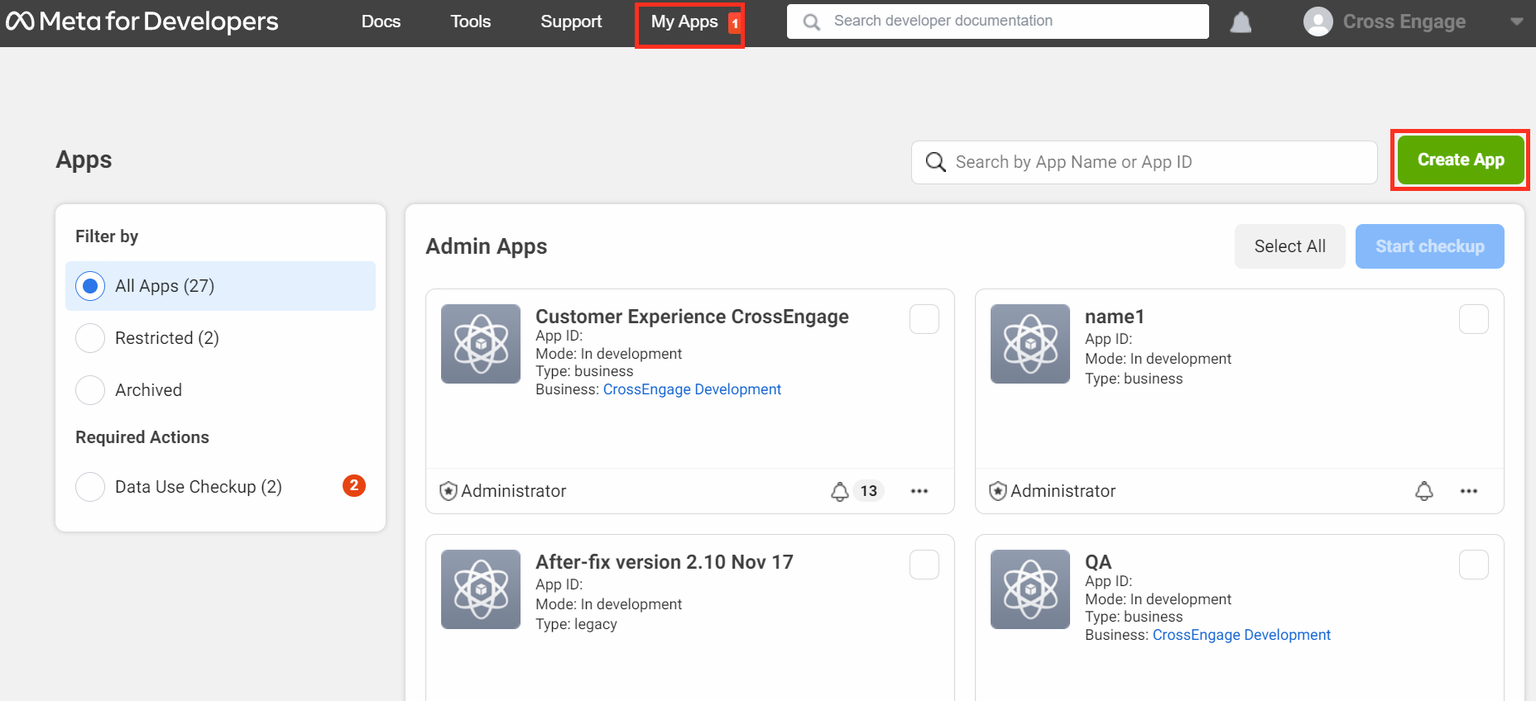Expand the account dropdown arrow
Viewport: 1536px width, 701px height.
(x=1516, y=22)
